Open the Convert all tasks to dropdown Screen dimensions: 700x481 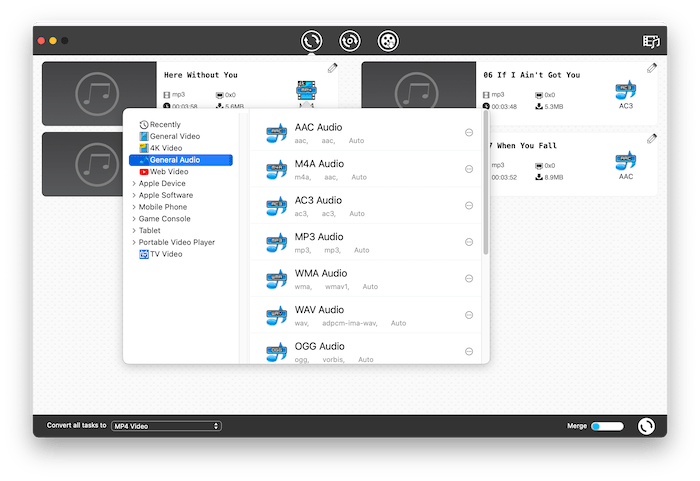coord(166,426)
